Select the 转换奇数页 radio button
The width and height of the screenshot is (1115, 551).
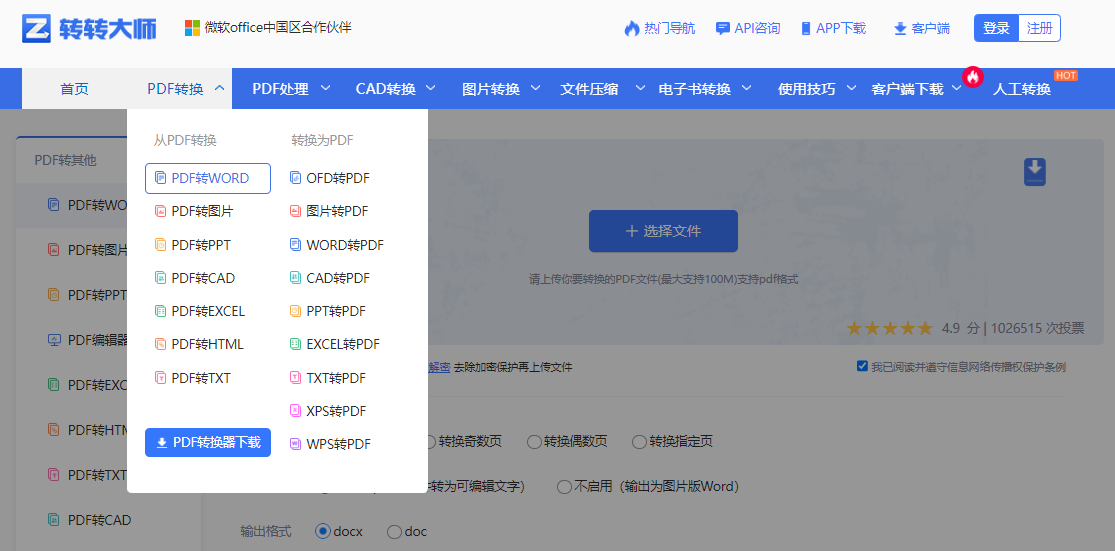[429, 442]
